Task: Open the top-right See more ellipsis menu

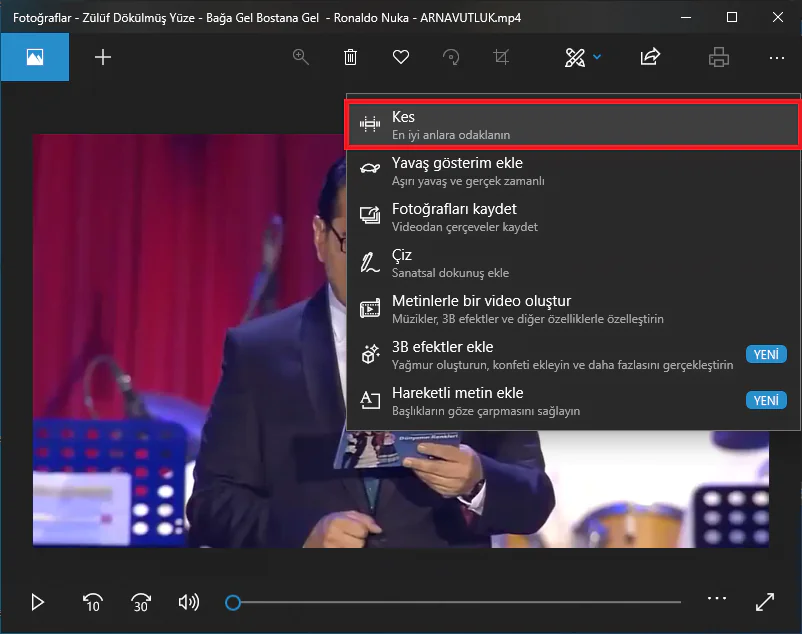Action: 777,57
